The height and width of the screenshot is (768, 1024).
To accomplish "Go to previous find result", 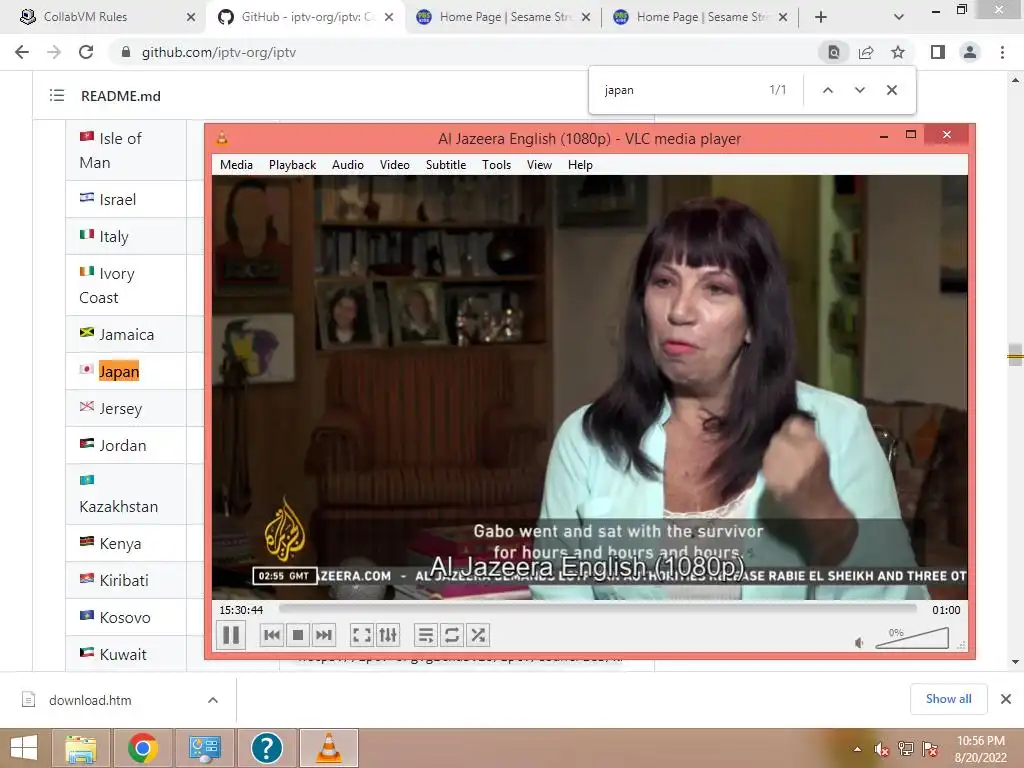I will tap(827, 90).
